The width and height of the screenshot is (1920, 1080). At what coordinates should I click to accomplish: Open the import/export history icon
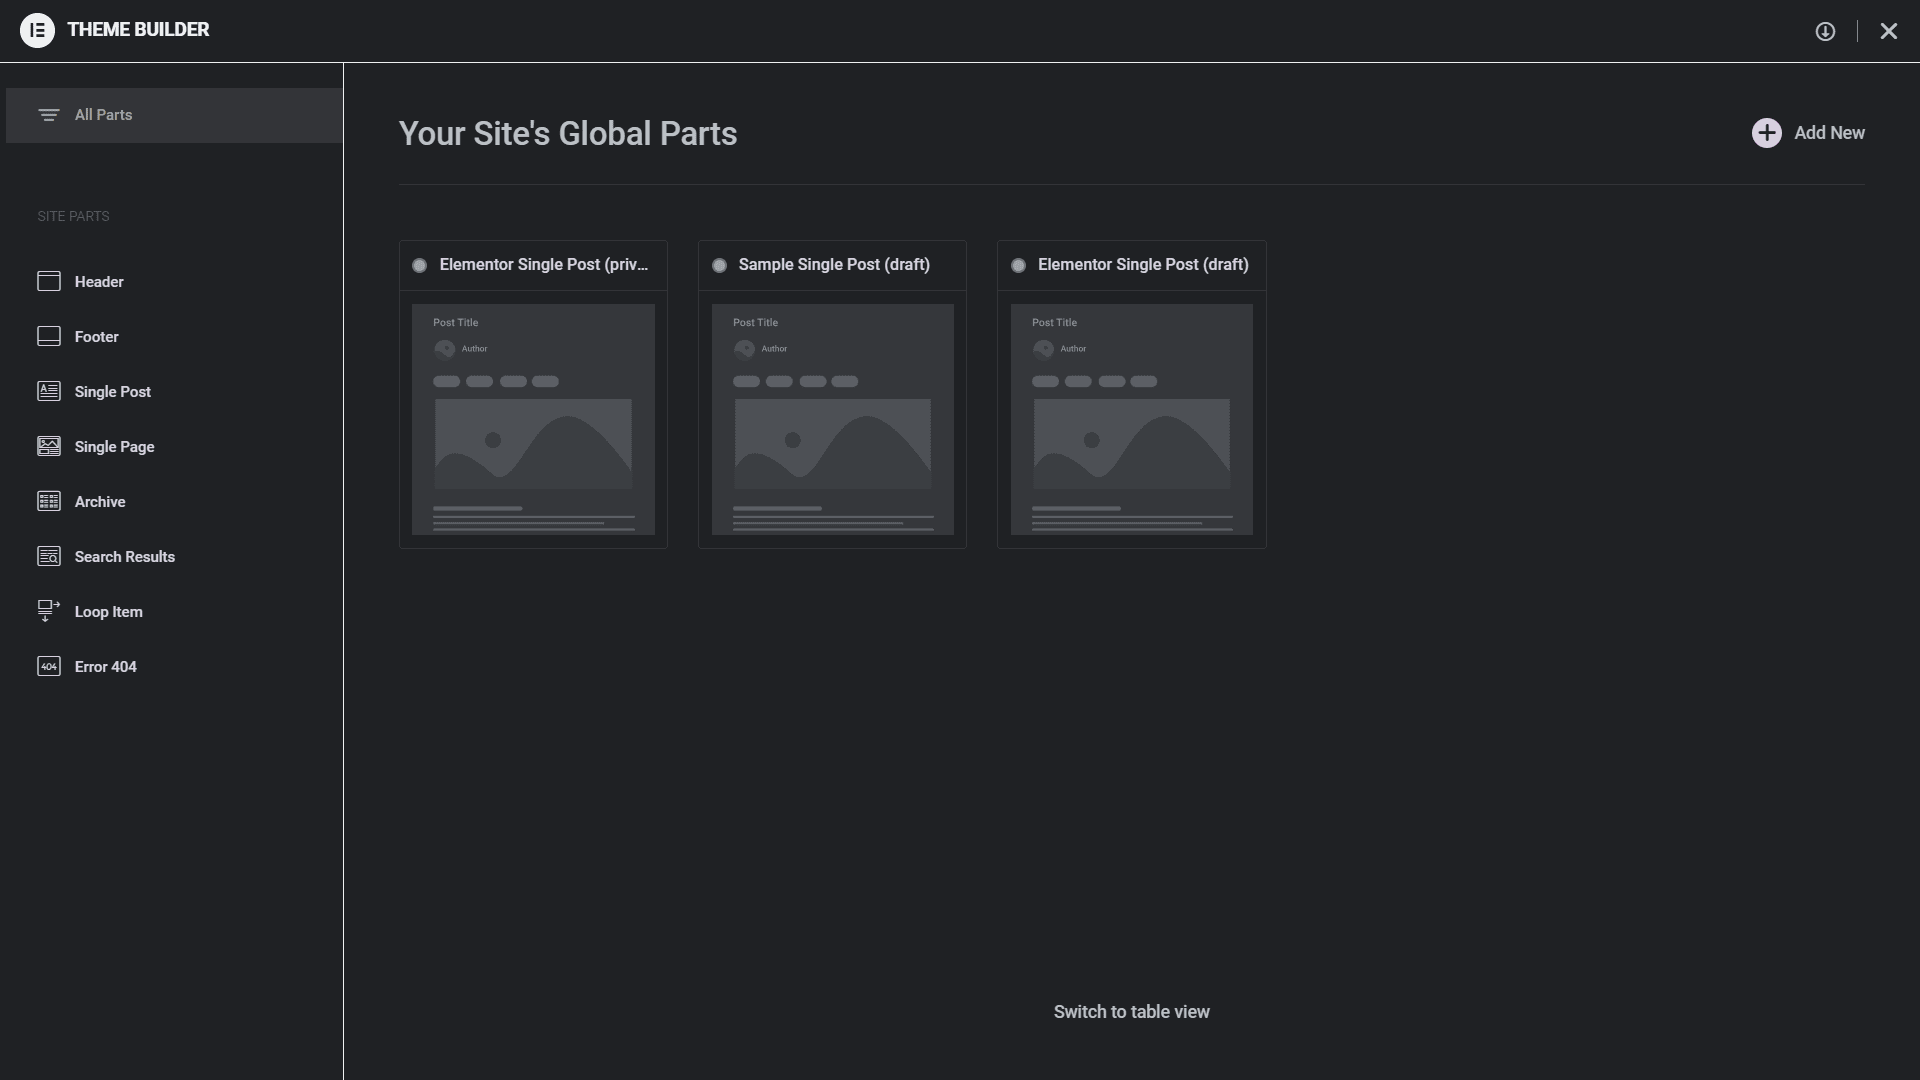pos(1826,31)
